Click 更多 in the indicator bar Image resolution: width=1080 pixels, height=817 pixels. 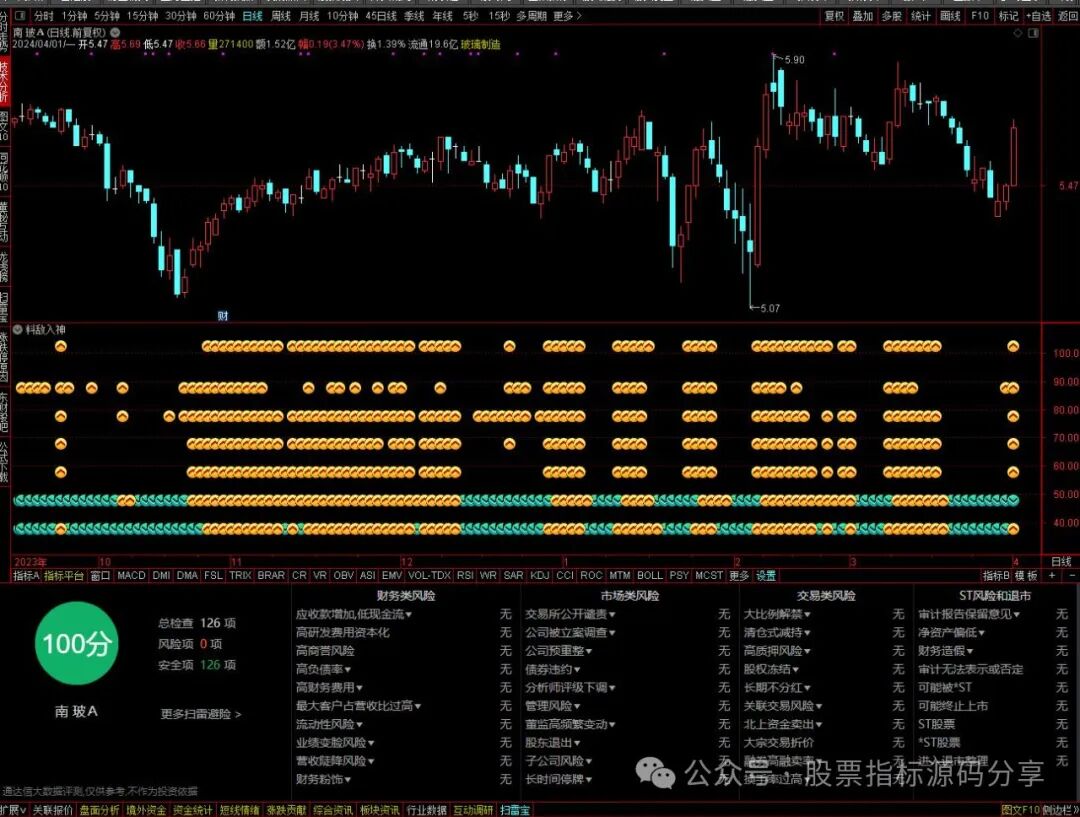point(738,575)
